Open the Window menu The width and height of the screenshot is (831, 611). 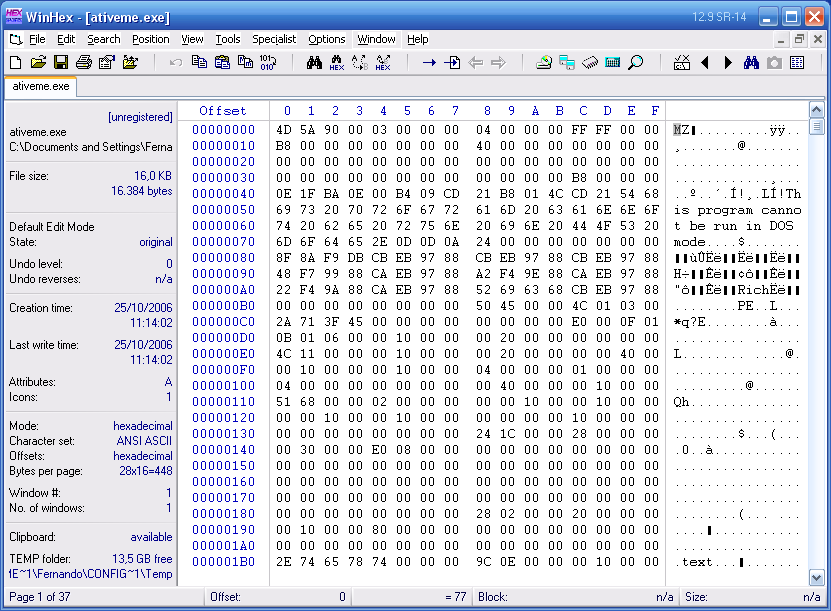[x=376, y=39]
